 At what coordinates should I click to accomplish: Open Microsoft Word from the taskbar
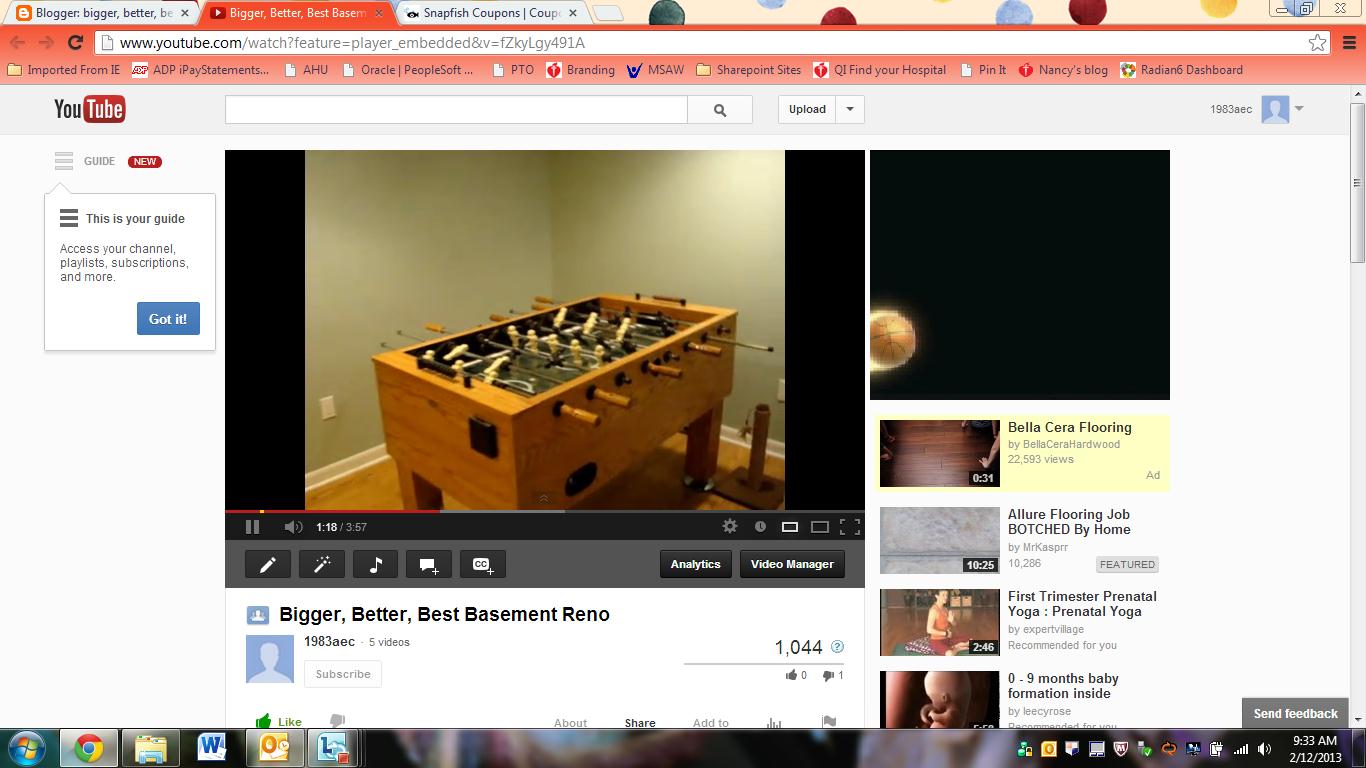[x=212, y=748]
